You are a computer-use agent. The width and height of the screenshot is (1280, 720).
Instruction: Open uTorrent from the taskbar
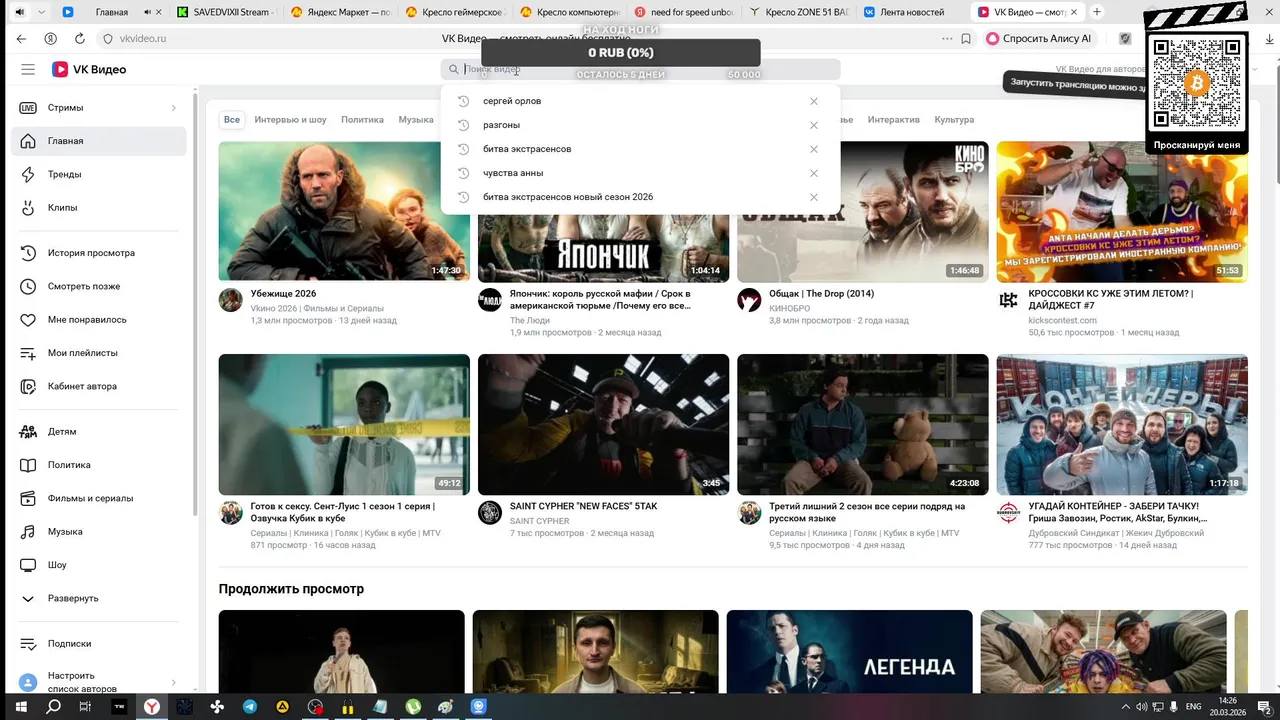pyautogui.click(x=413, y=707)
